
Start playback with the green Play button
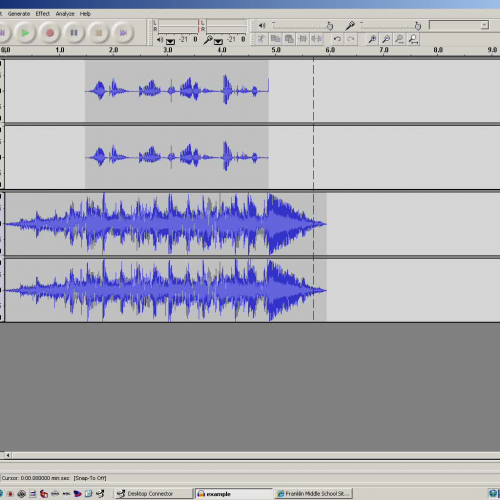coord(25,33)
